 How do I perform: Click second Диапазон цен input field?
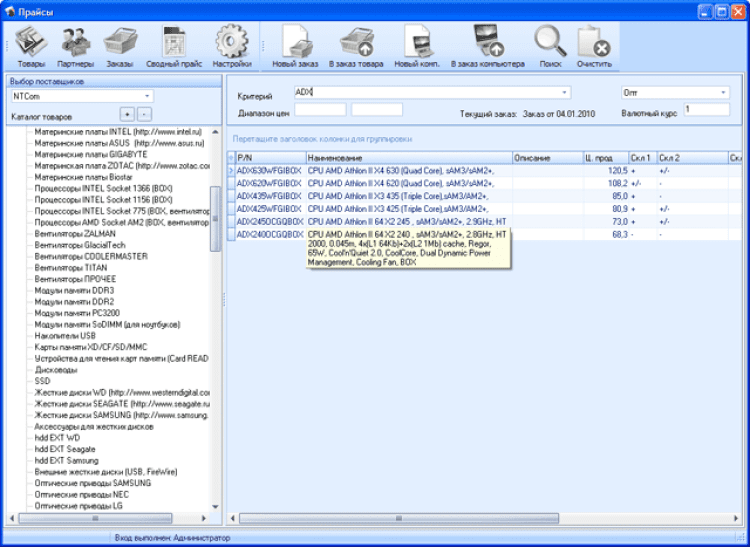(377, 109)
